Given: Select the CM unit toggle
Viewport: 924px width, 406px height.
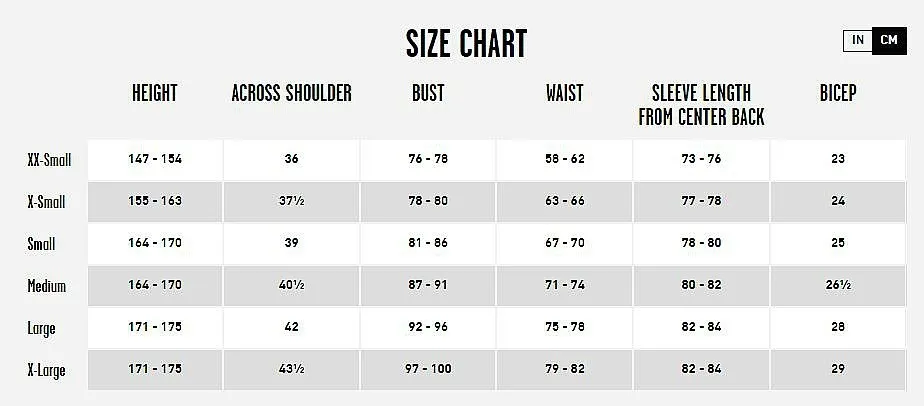Looking at the screenshot, I should click(889, 41).
